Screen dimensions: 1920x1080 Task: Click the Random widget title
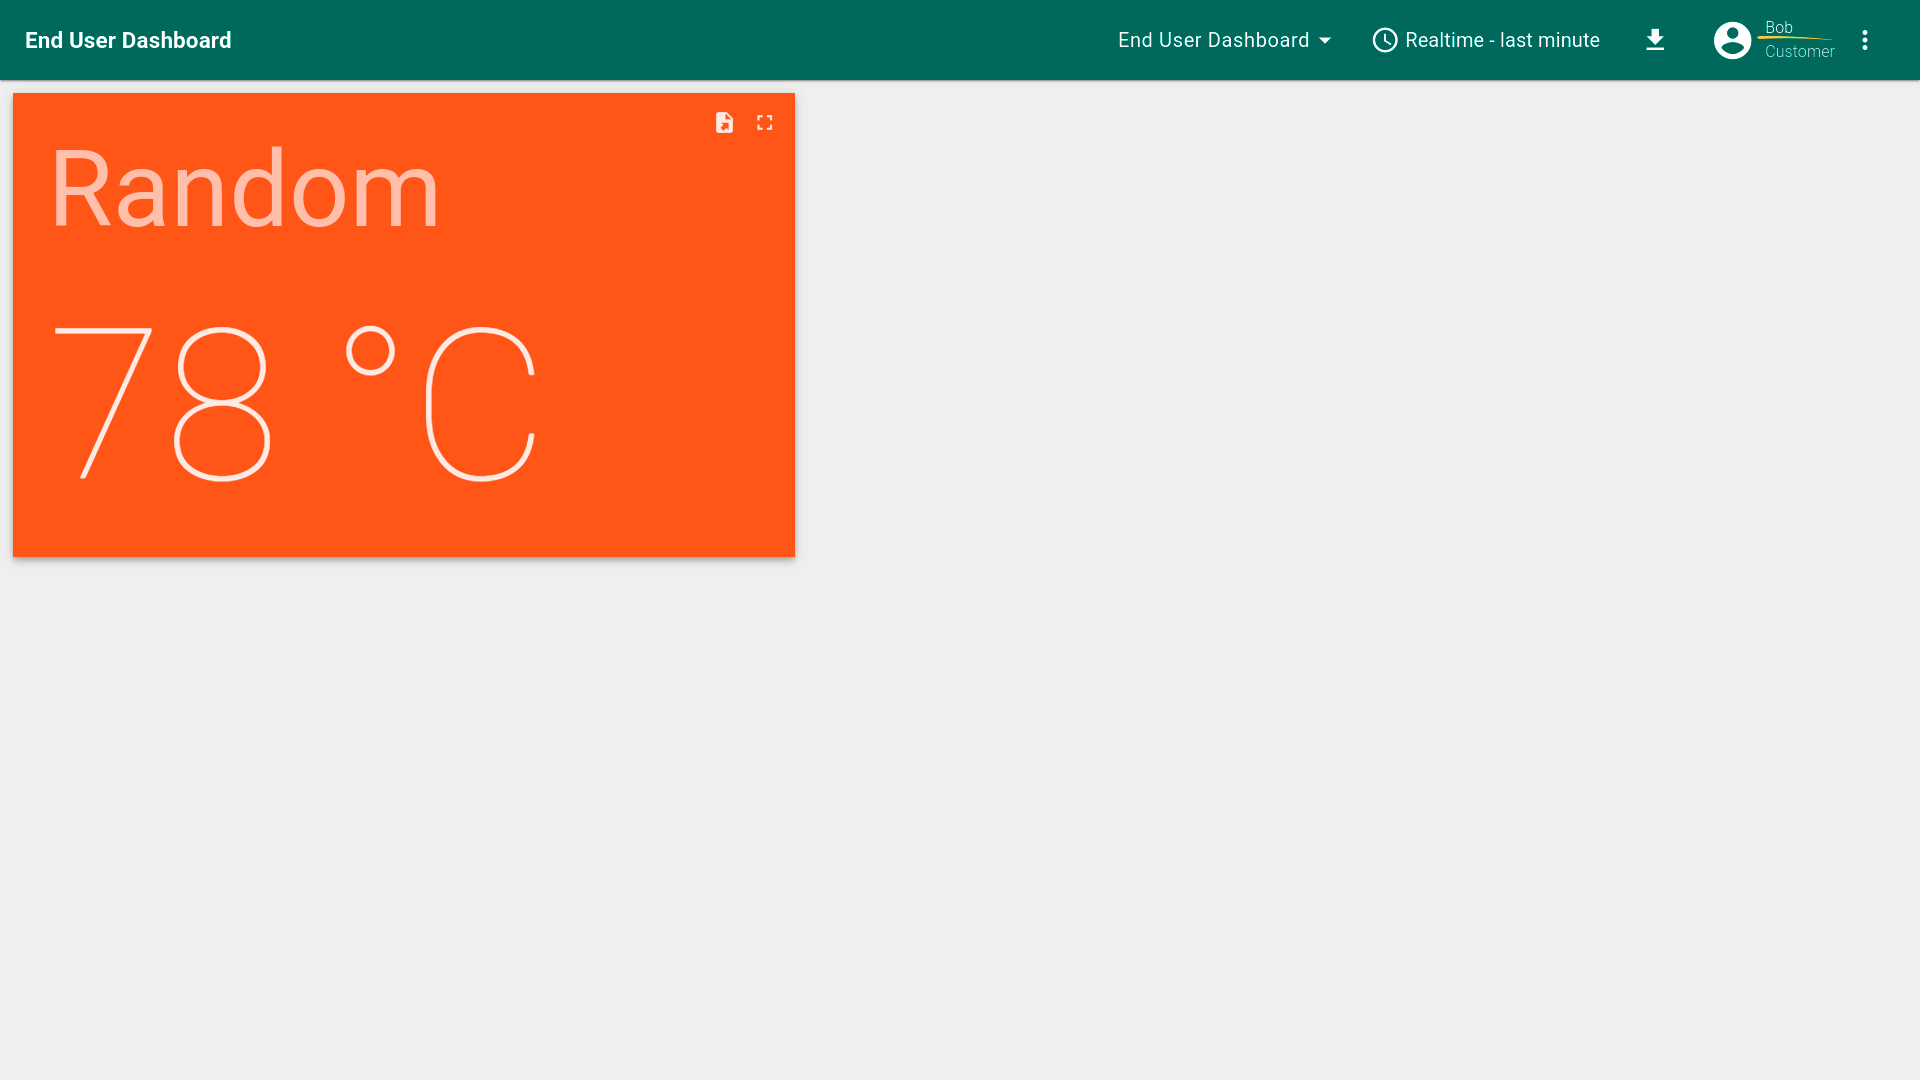245,189
